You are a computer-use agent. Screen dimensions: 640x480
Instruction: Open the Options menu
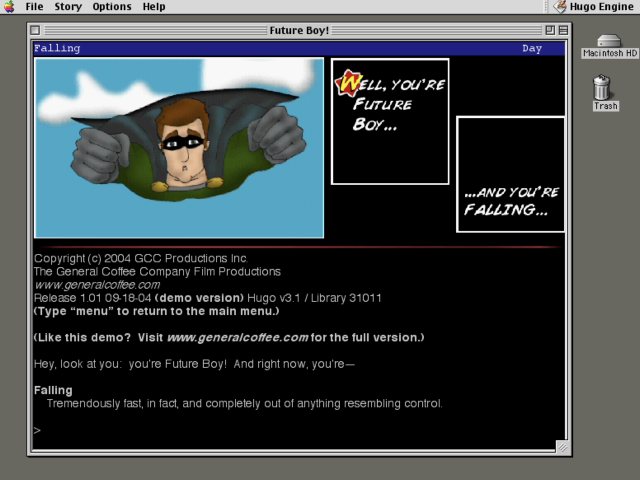click(112, 7)
